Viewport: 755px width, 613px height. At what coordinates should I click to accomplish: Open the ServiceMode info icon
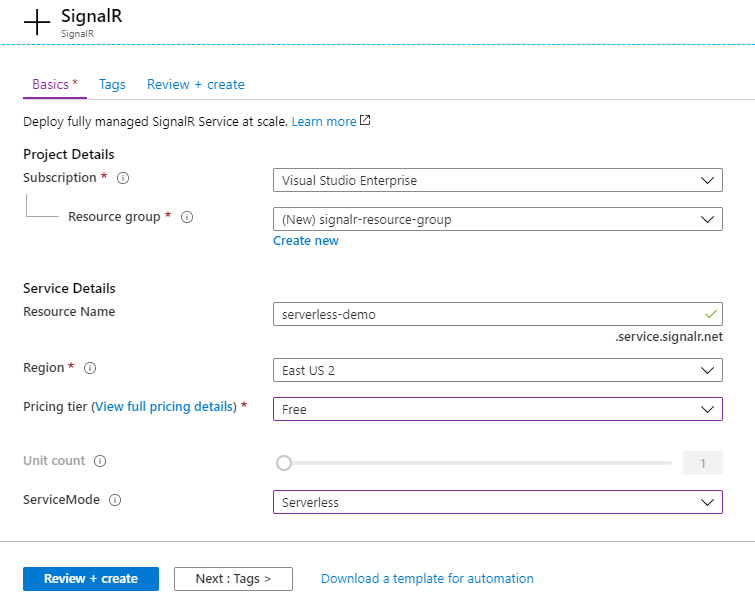(x=115, y=500)
